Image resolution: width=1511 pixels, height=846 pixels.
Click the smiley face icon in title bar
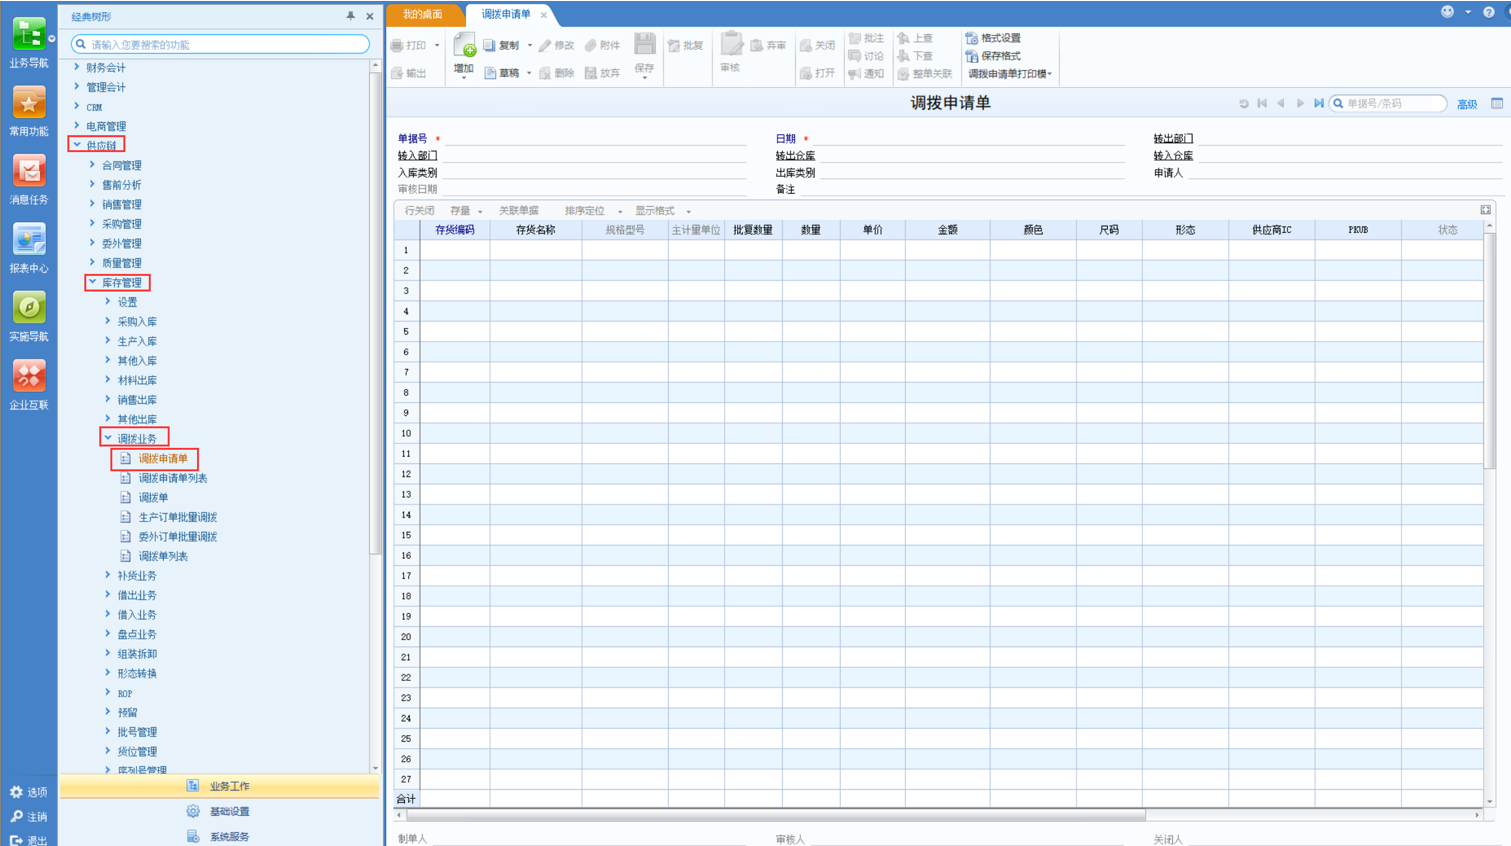click(1447, 12)
